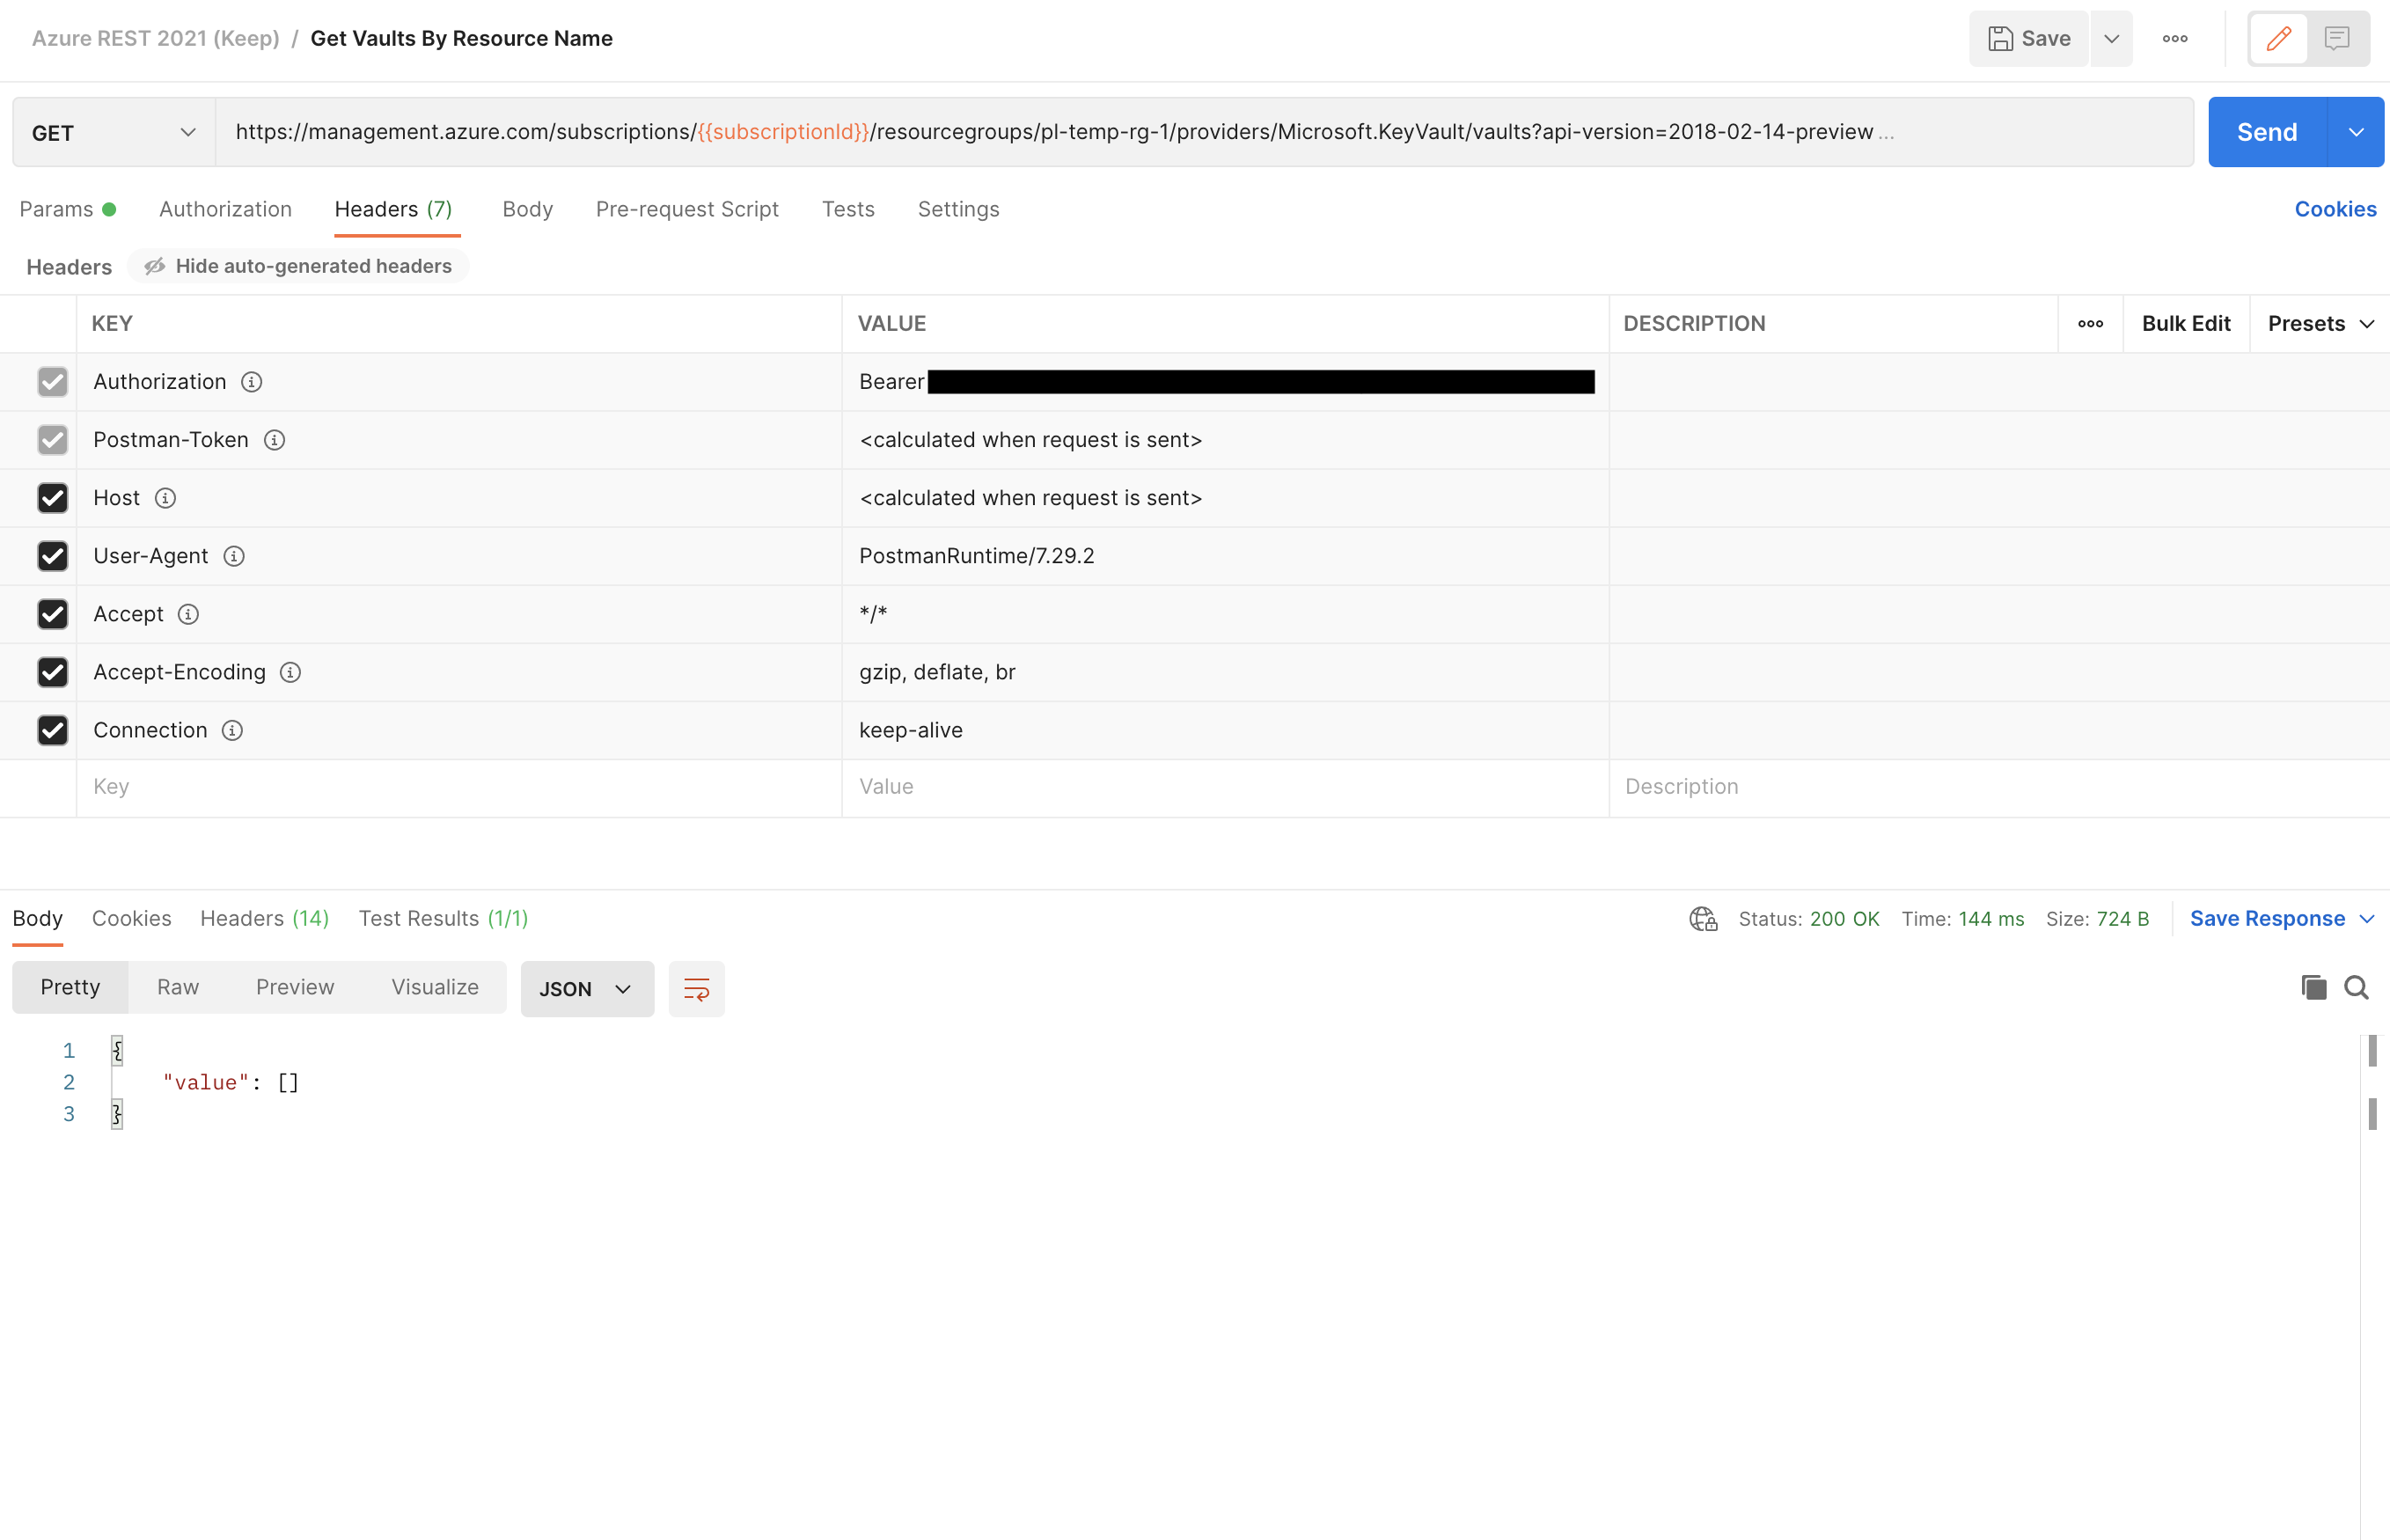
Task: Search the response with magnifier icon
Action: 2356,988
